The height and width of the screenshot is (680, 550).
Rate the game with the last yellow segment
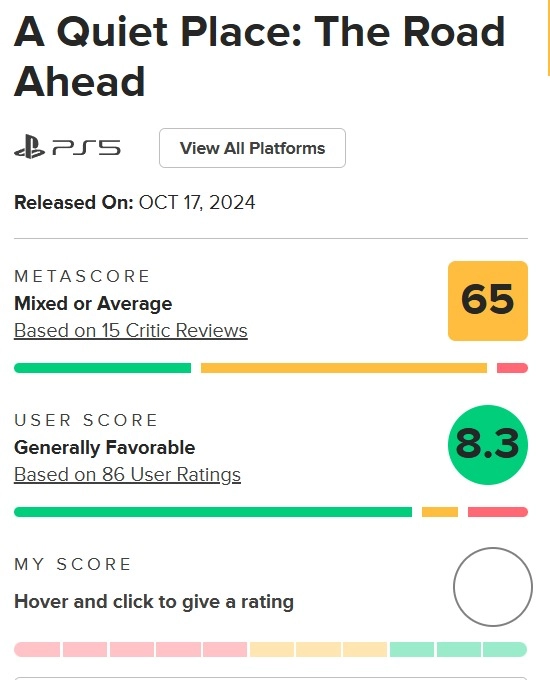365,649
